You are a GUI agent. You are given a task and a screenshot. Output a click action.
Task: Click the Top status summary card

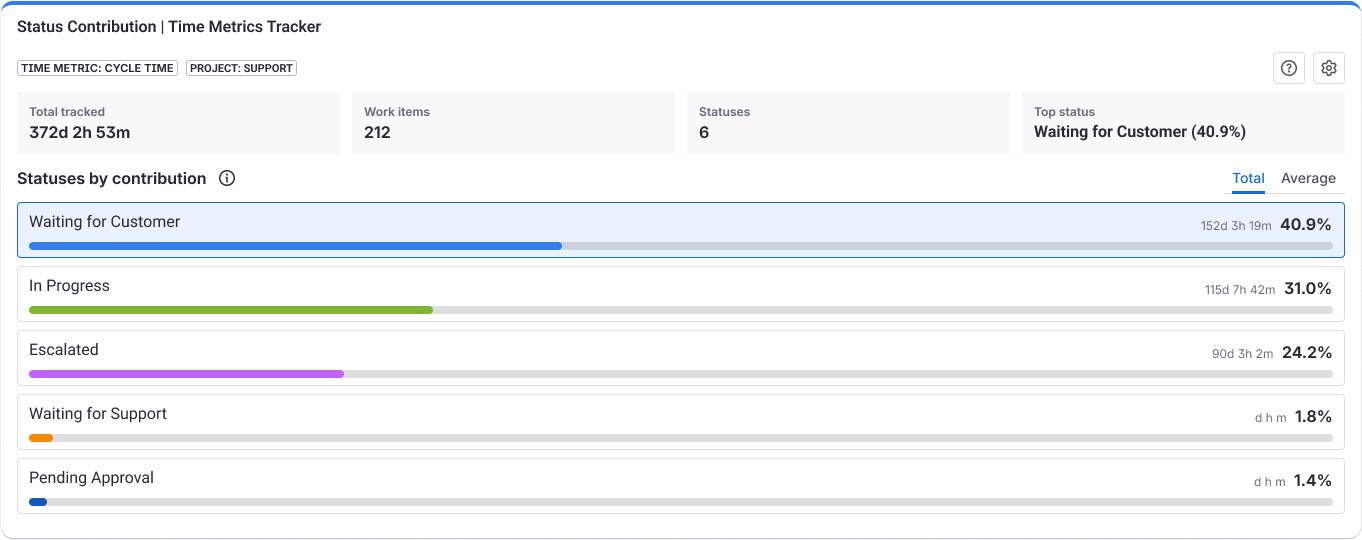pyautogui.click(x=1183, y=123)
